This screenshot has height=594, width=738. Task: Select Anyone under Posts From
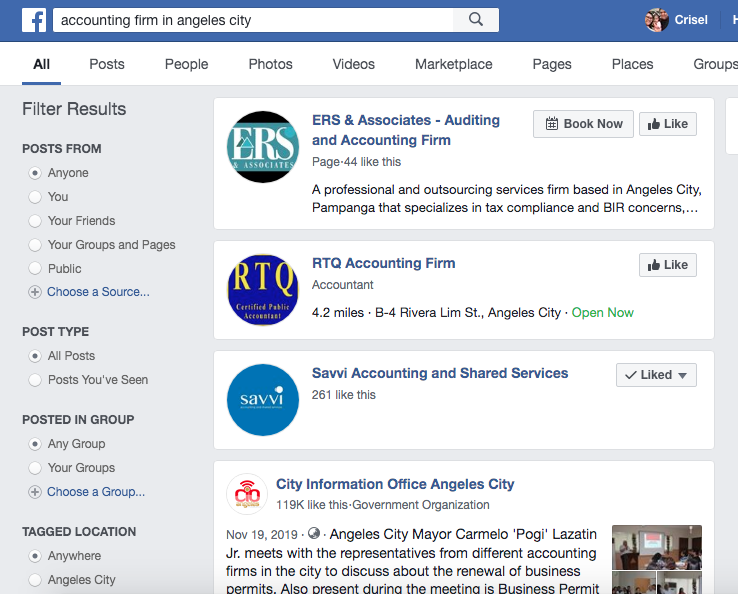(35, 173)
